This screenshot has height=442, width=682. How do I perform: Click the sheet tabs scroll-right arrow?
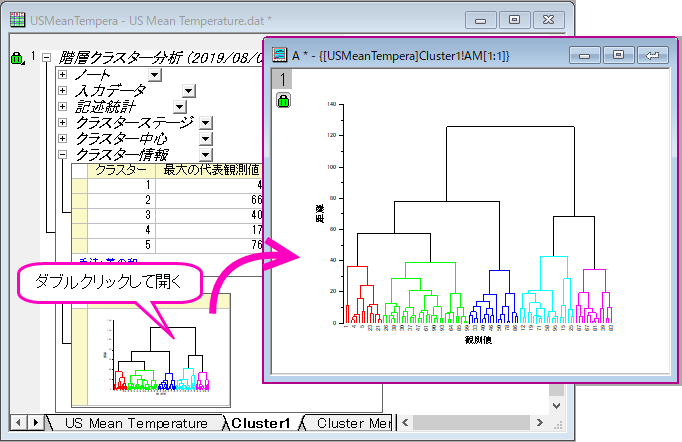[x=36, y=422]
